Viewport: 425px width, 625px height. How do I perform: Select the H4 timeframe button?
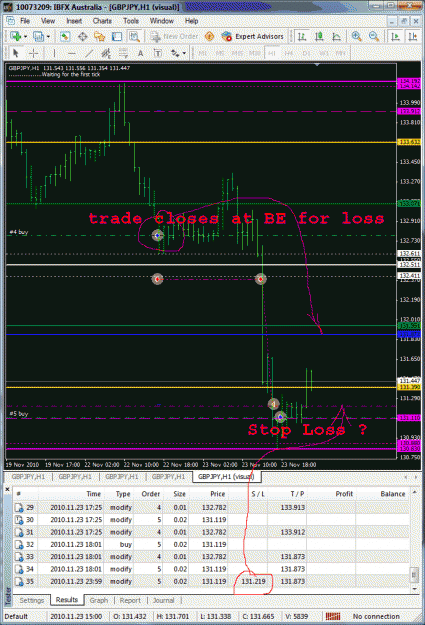pyautogui.click(x=289, y=53)
